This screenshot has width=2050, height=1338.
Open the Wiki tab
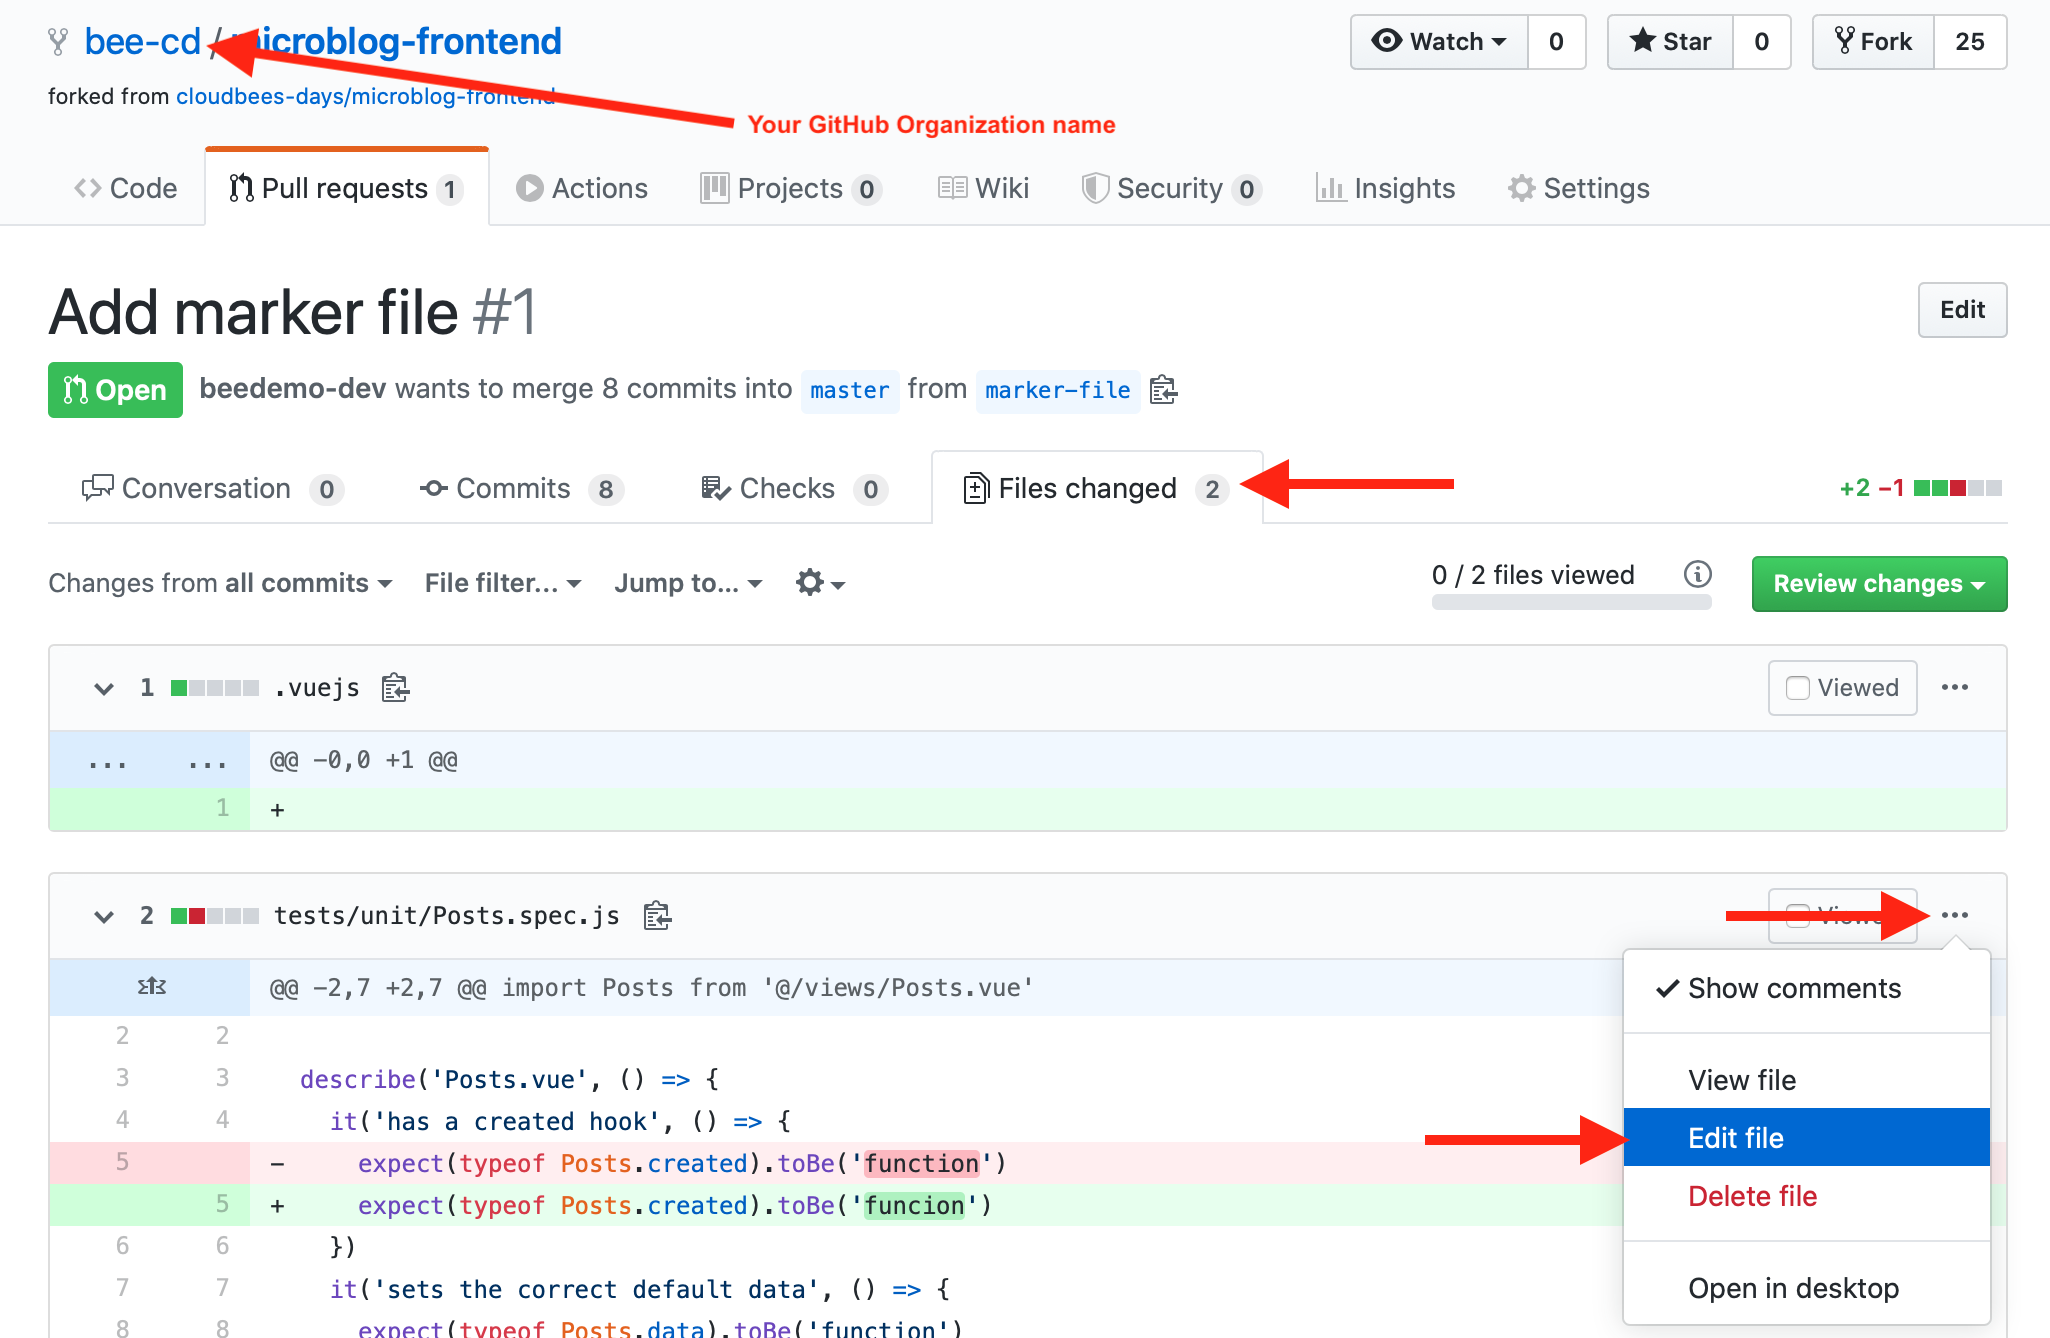[x=984, y=188]
